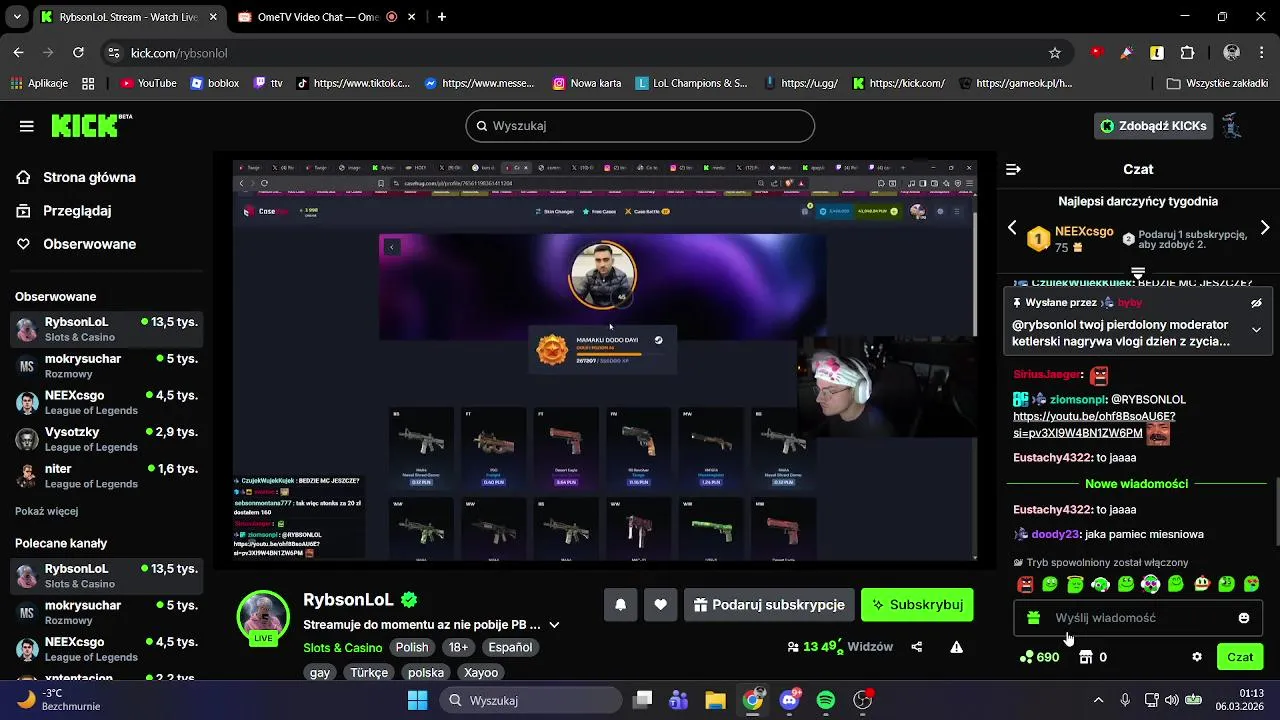Image resolution: width=1280 pixels, height=720 pixels.
Task: Click RybsonLoL streamer avatar with LIVE badge
Action: (263, 616)
